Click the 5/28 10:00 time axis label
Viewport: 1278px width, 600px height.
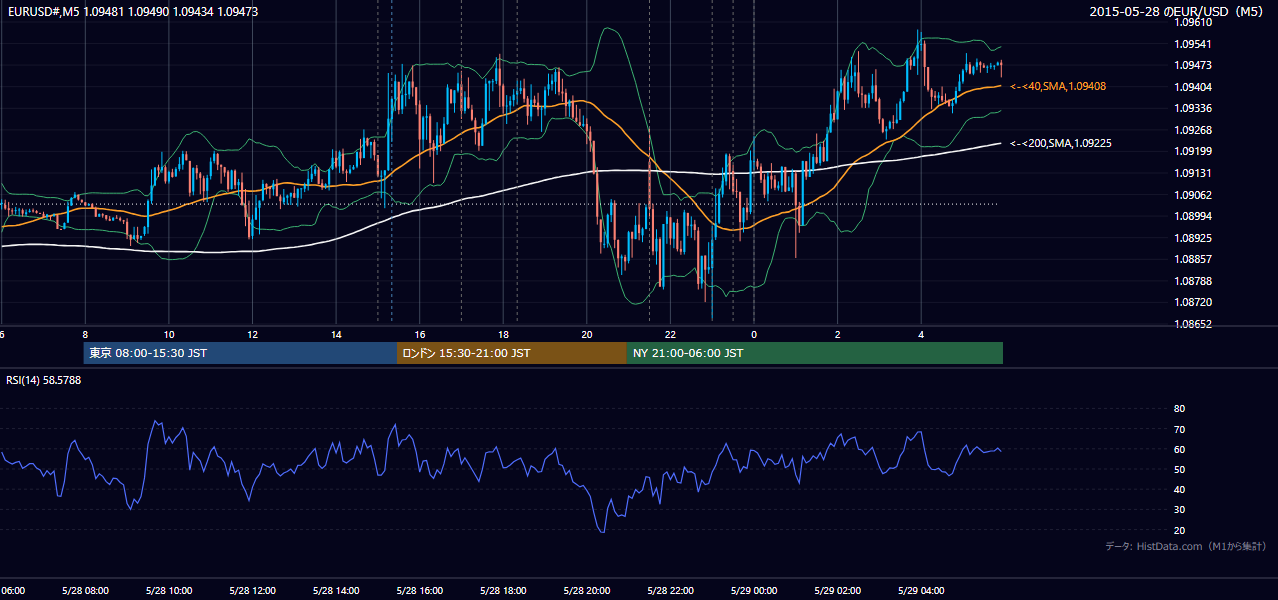pos(169,591)
